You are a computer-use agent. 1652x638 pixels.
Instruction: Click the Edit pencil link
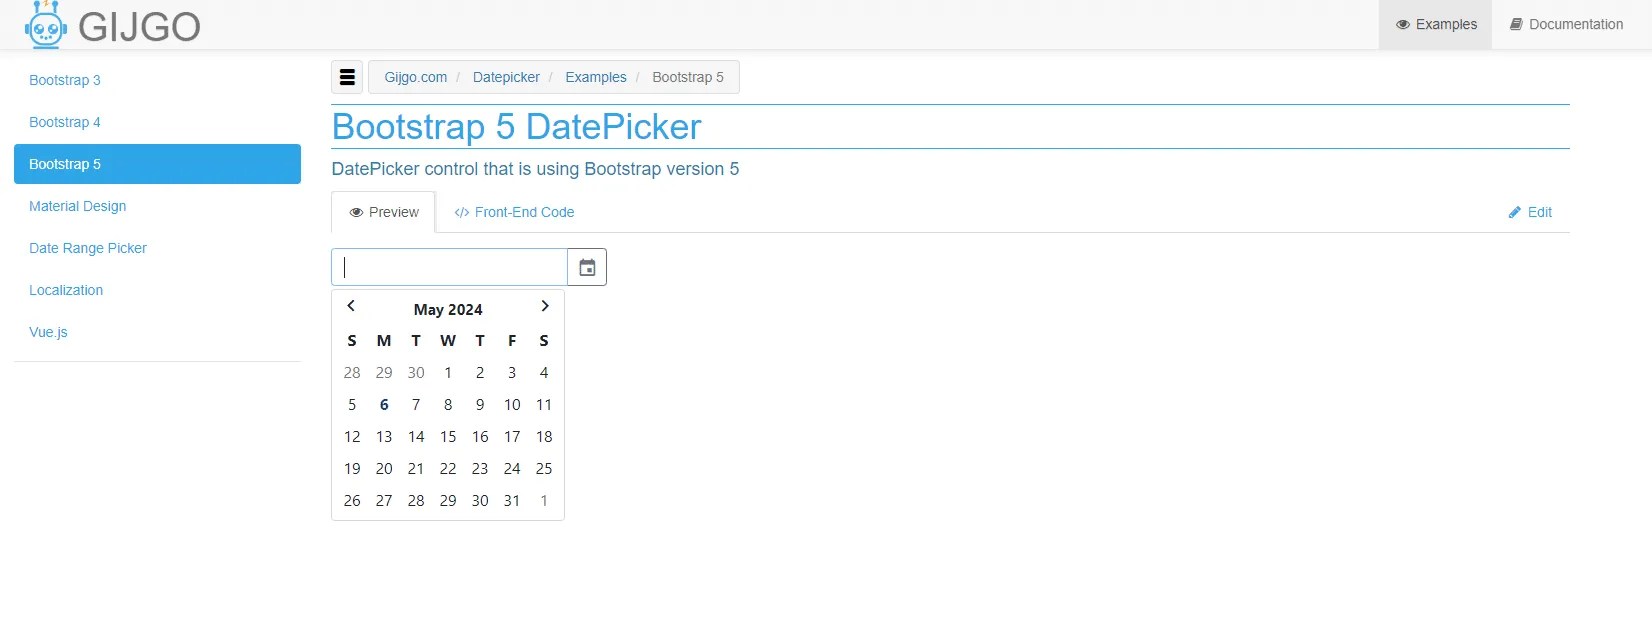click(x=1530, y=212)
